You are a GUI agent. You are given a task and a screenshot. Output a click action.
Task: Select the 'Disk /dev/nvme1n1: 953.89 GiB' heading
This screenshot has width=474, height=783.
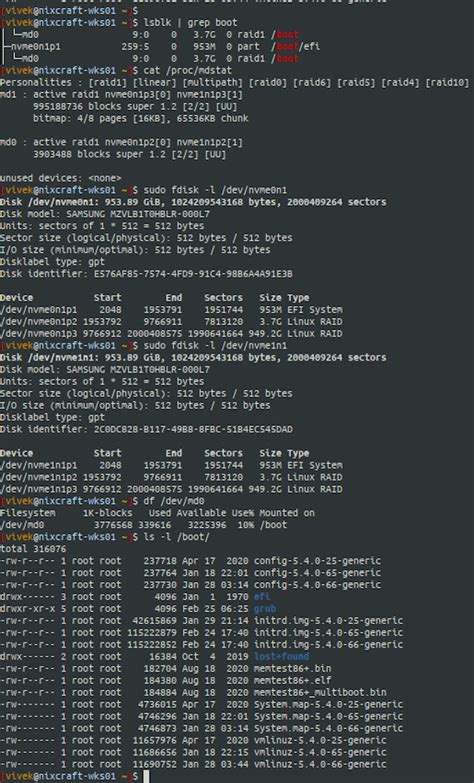[193, 358]
